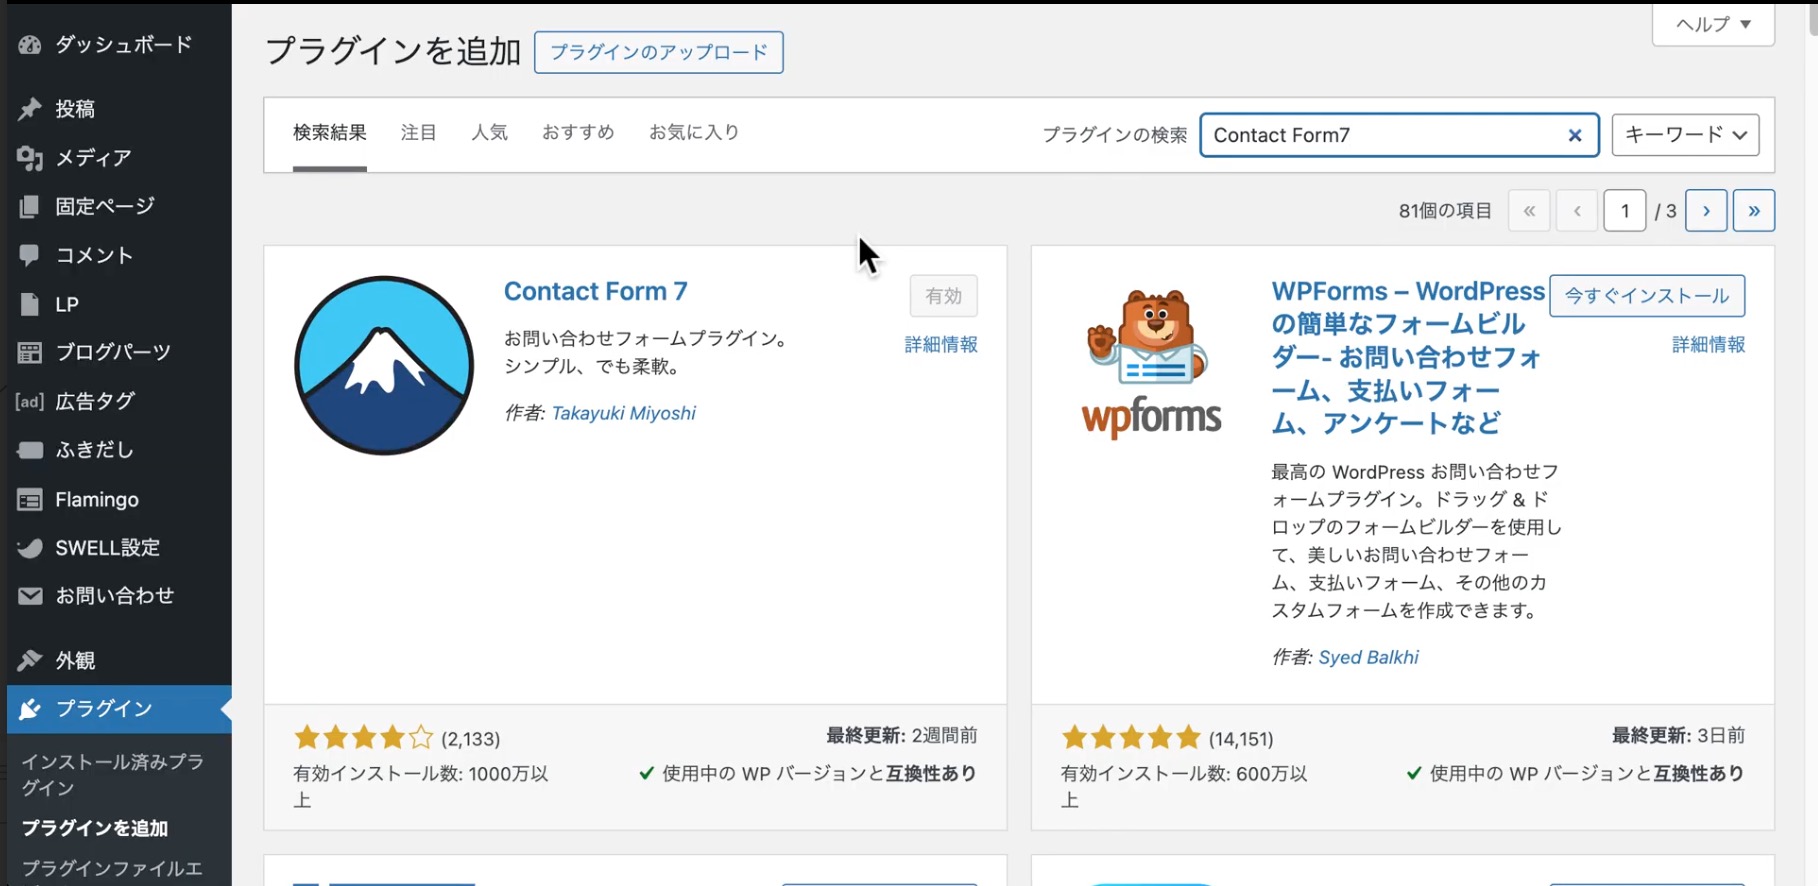Click the comment bubble icon beside コメント
Image resolution: width=1818 pixels, height=886 pixels.
(x=30, y=255)
